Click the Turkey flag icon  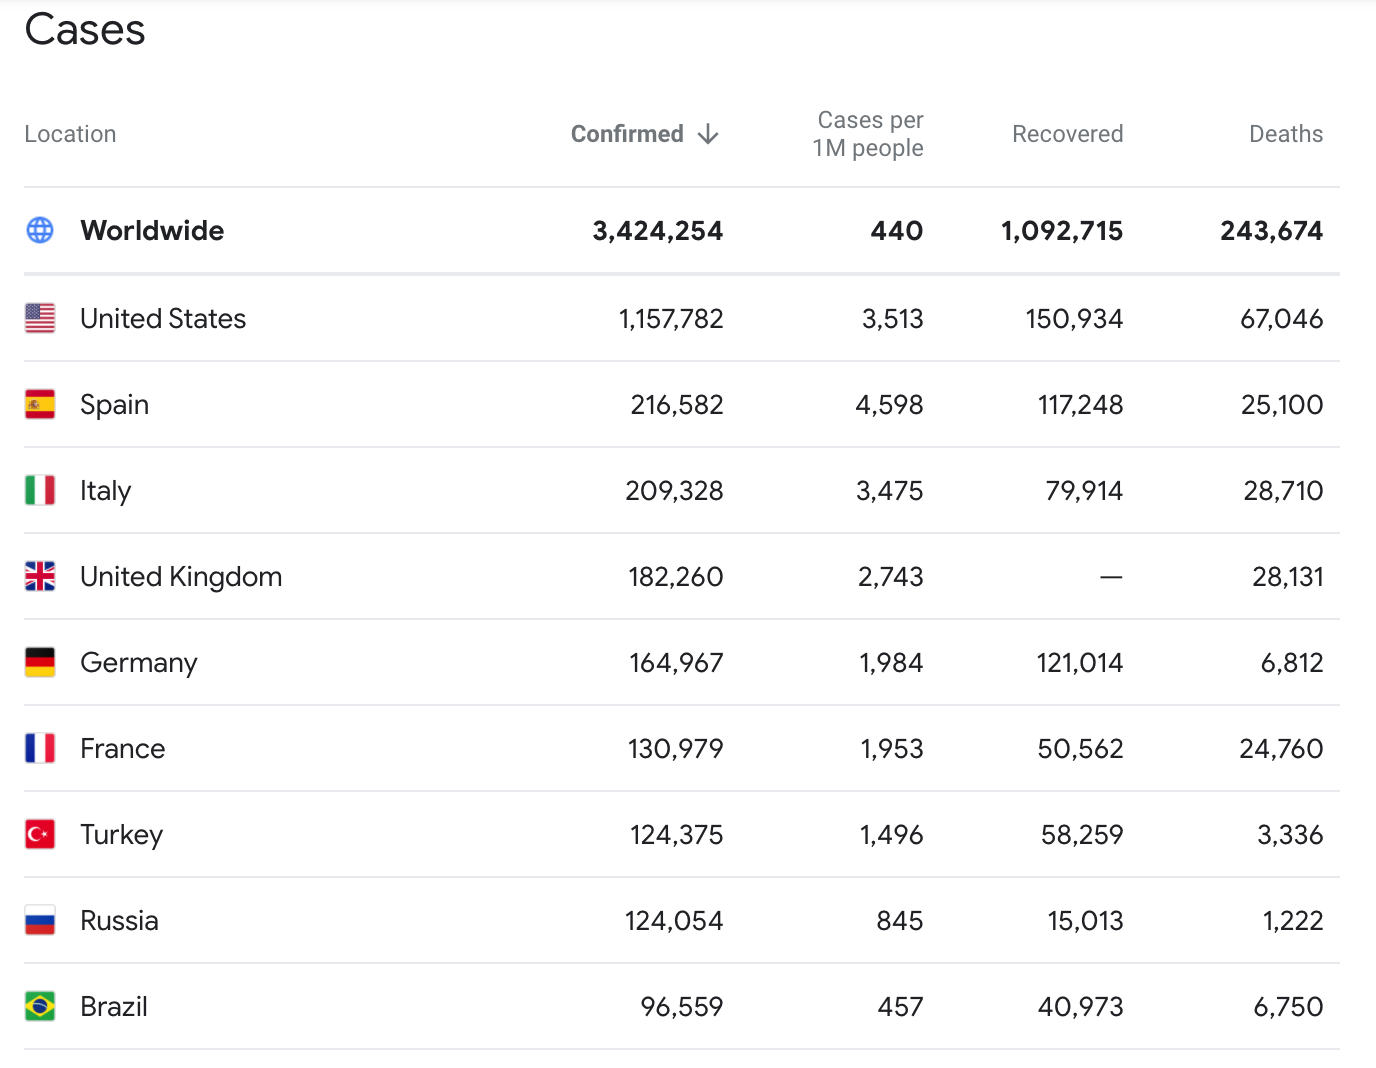[40, 834]
